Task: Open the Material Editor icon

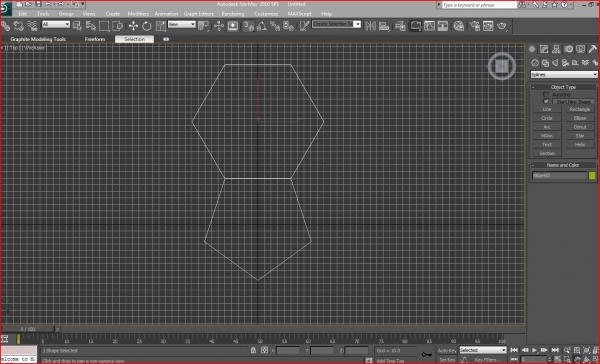Action: tap(458, 26)
